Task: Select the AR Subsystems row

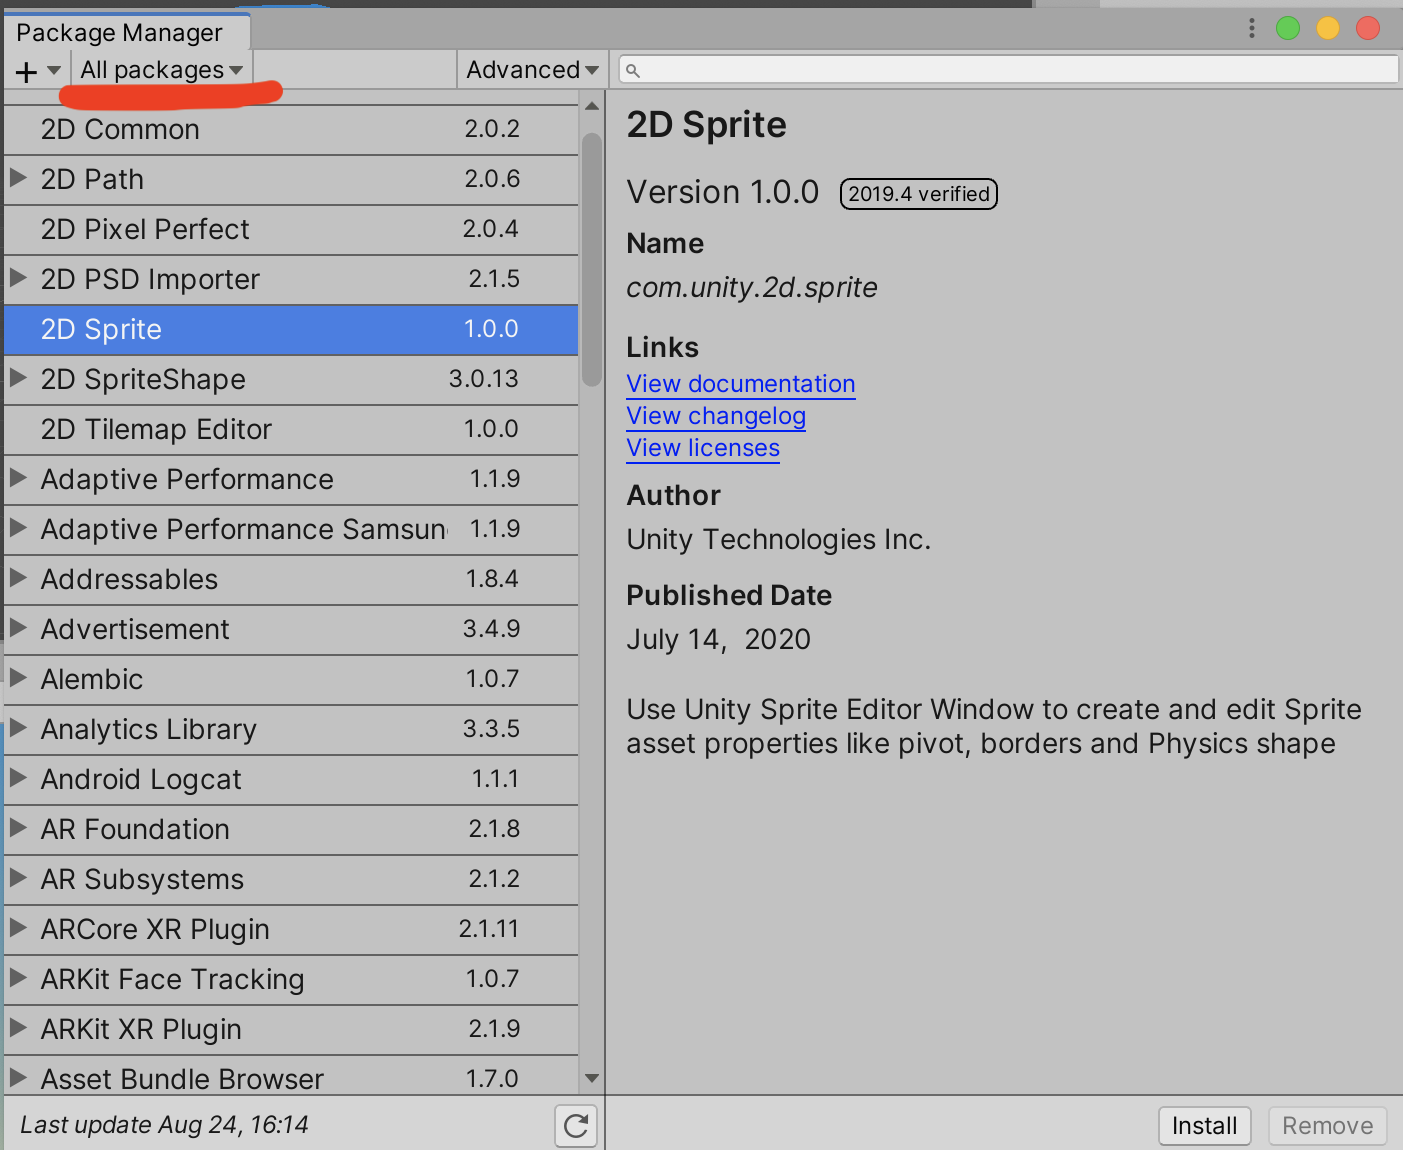Action: pyautogui.click(x=291, y=880)
